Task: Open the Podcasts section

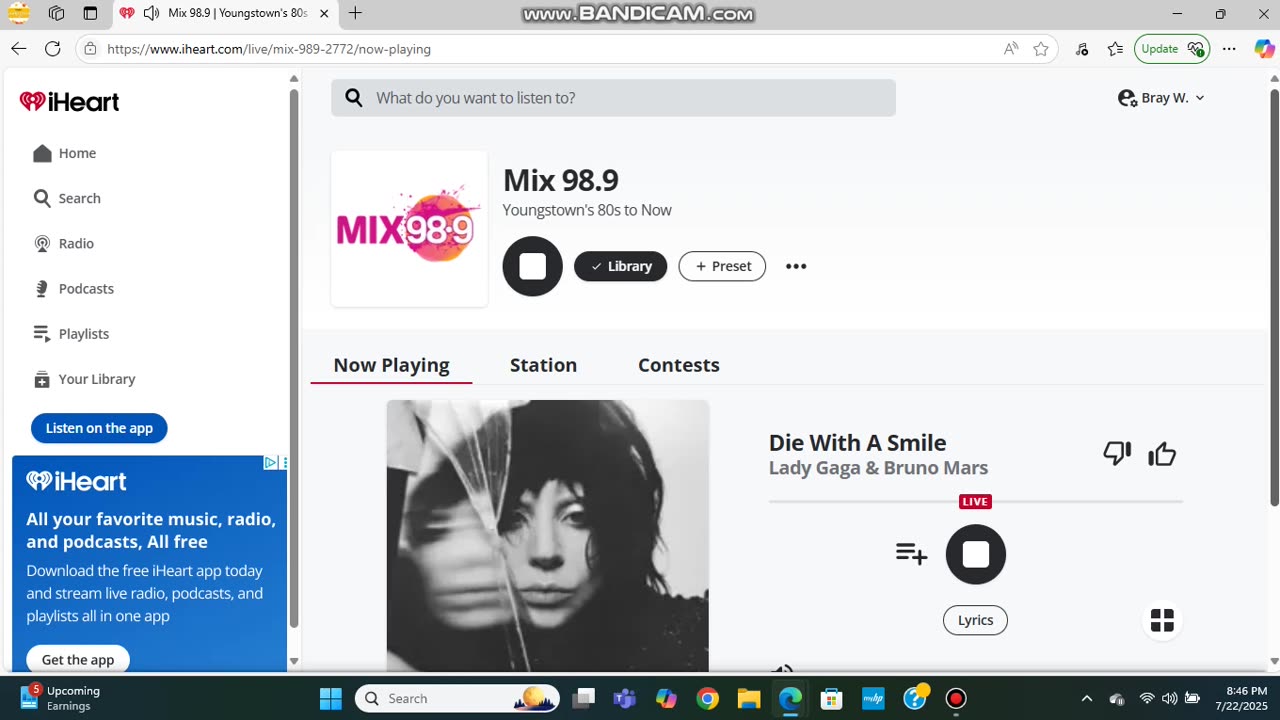Action: point(74,288)
